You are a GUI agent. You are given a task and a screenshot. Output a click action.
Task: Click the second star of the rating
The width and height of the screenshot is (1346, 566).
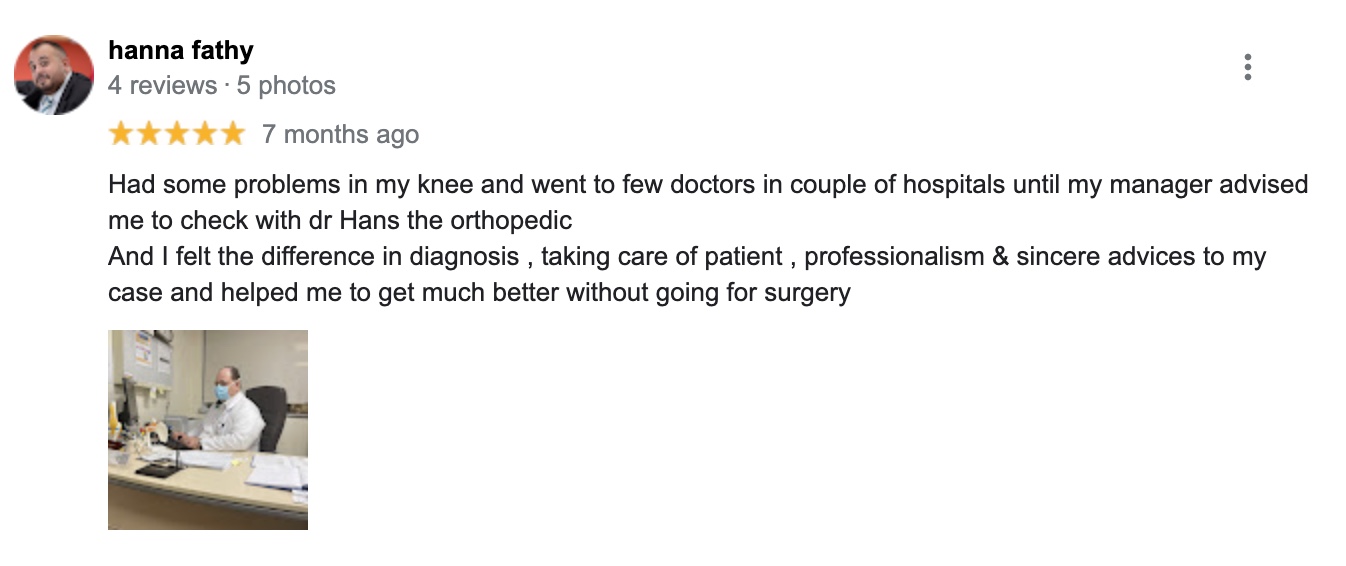pyautogui.click(x=149, y=134)
